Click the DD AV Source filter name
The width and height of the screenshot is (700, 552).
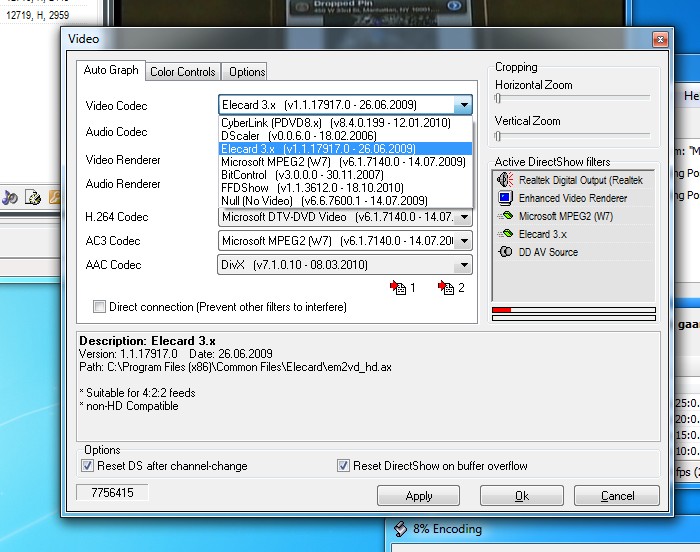(548, 252)
